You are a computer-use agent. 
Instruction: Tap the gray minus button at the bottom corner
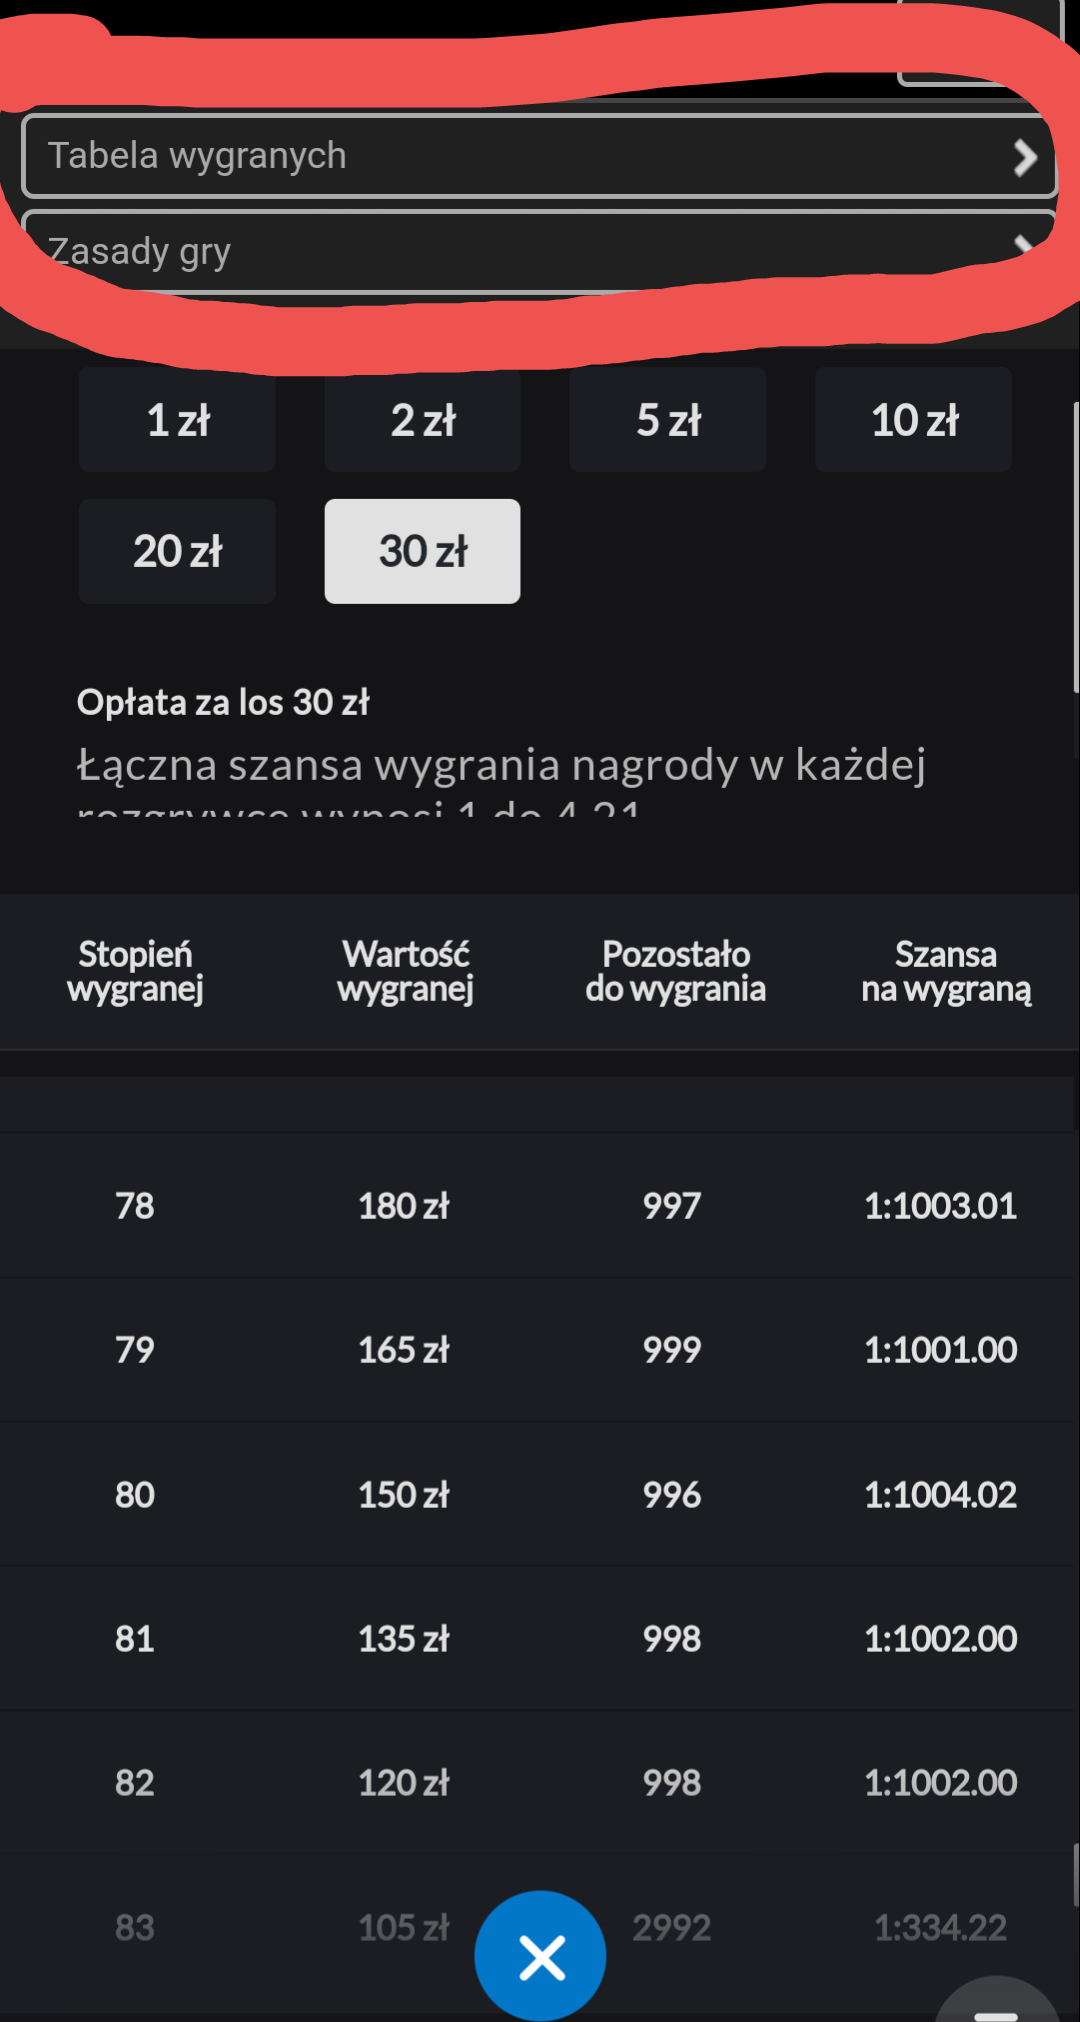[x=996, y=2005]
